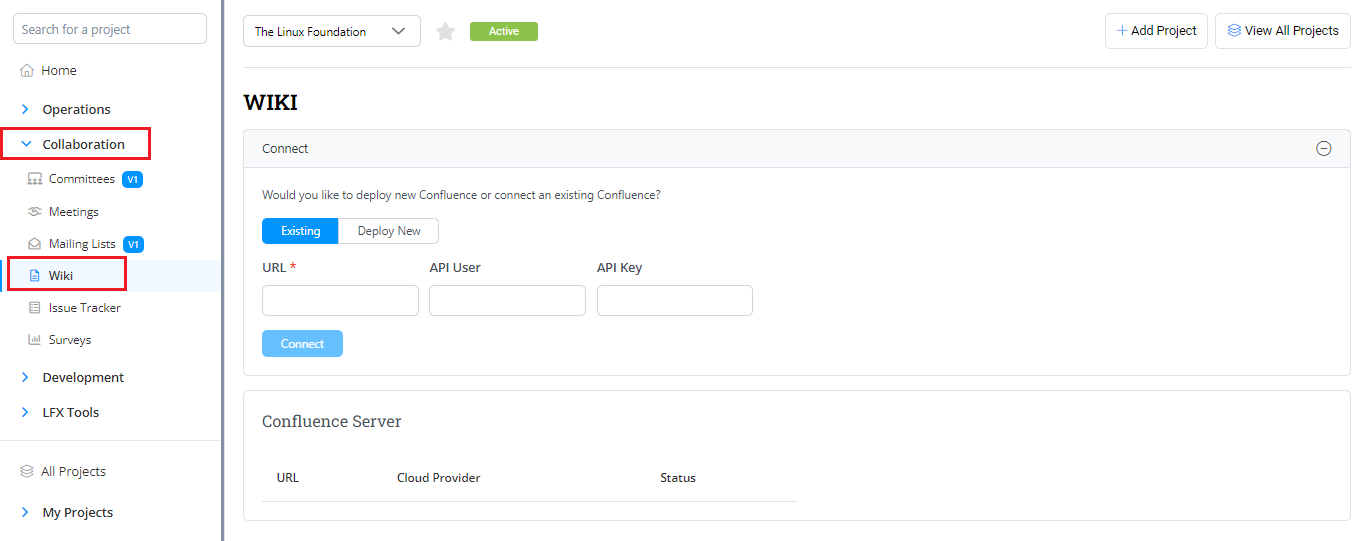The width and height of the screenshot is (1365, 541).
Task: Select the Existing Confluence option
Action: (x=300, y=231)
